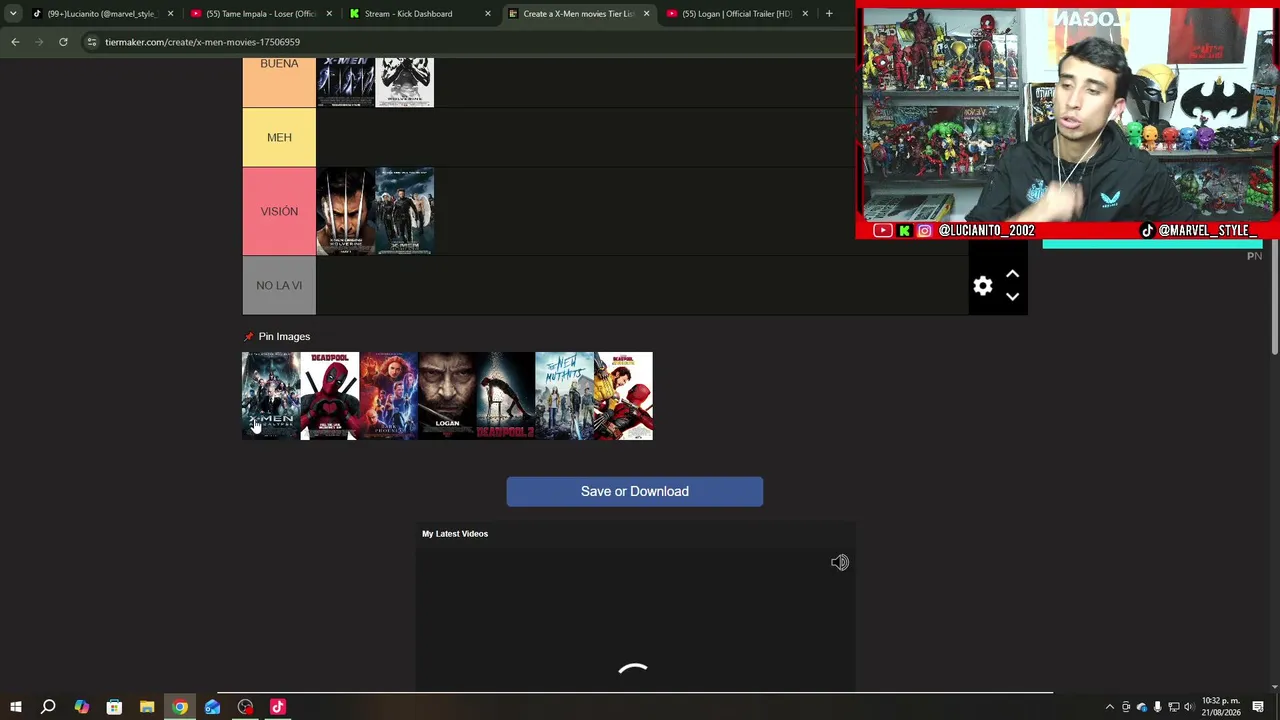Open the tab search dropdown in Chrome

pyautogui.click(x=13, y=14)
